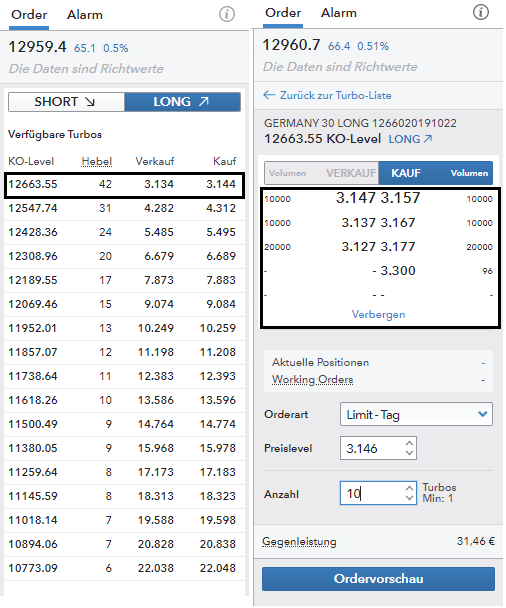Select turbo with KO-Level 12663.55
Screen dimensions: 506x608
[124, 185]
